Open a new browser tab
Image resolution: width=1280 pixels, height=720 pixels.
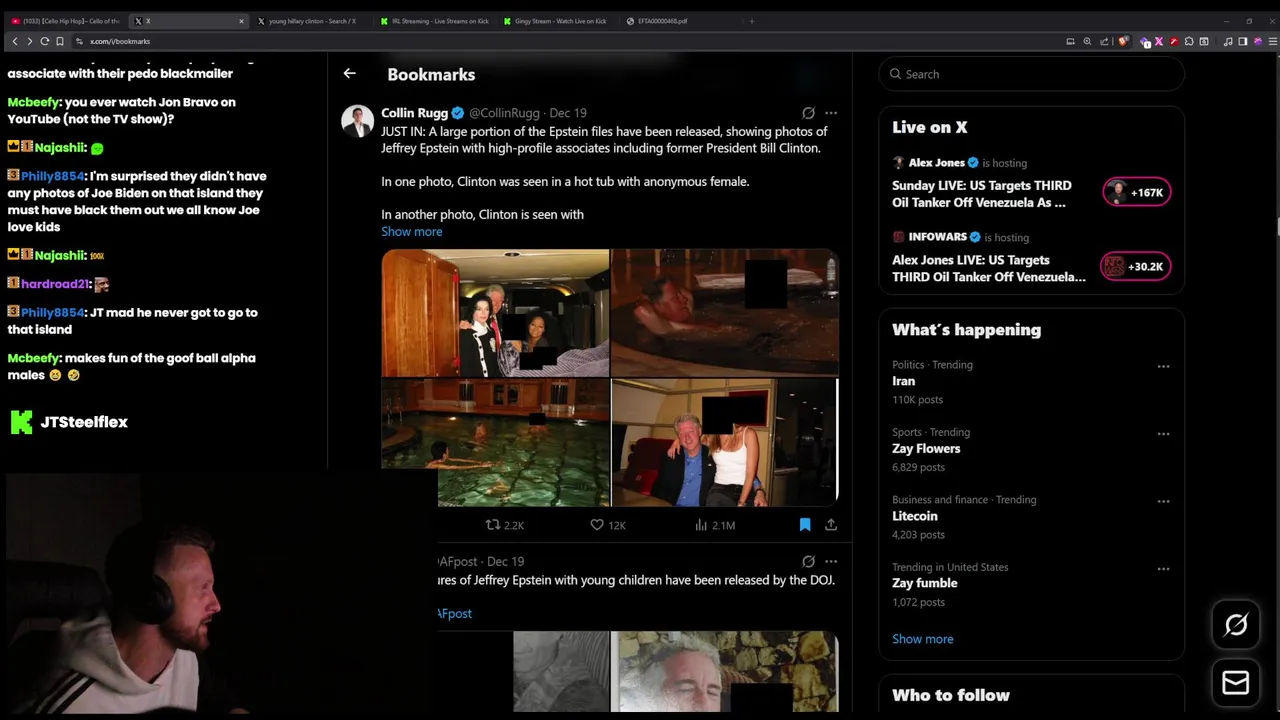752,21
